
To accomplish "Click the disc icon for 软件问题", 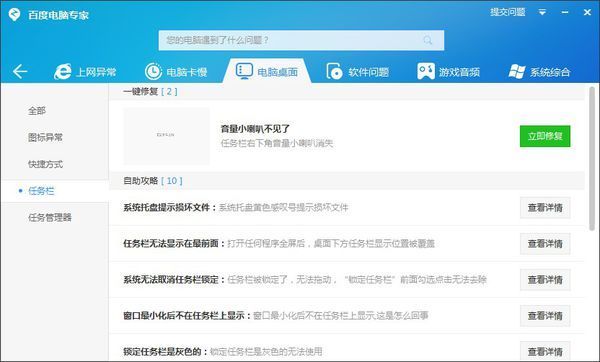I will click(x=334, y=72).
